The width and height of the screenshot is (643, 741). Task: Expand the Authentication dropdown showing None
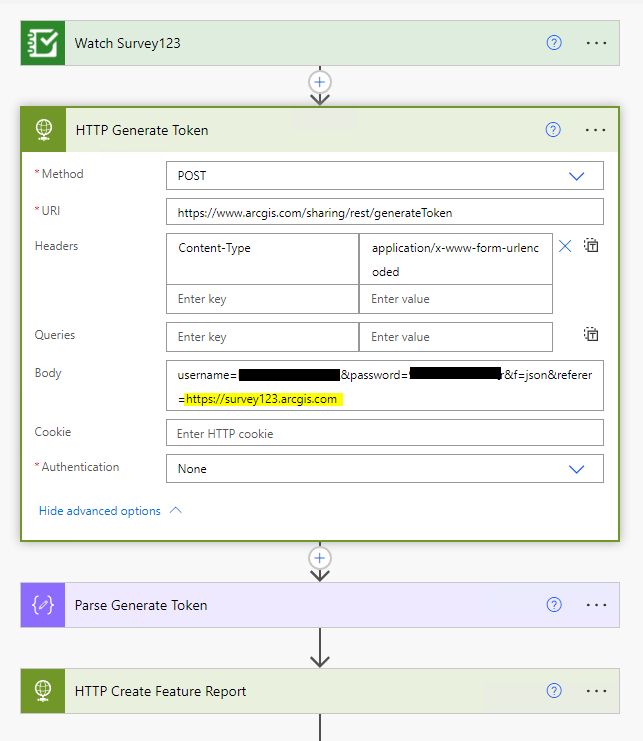pos(576,468)
